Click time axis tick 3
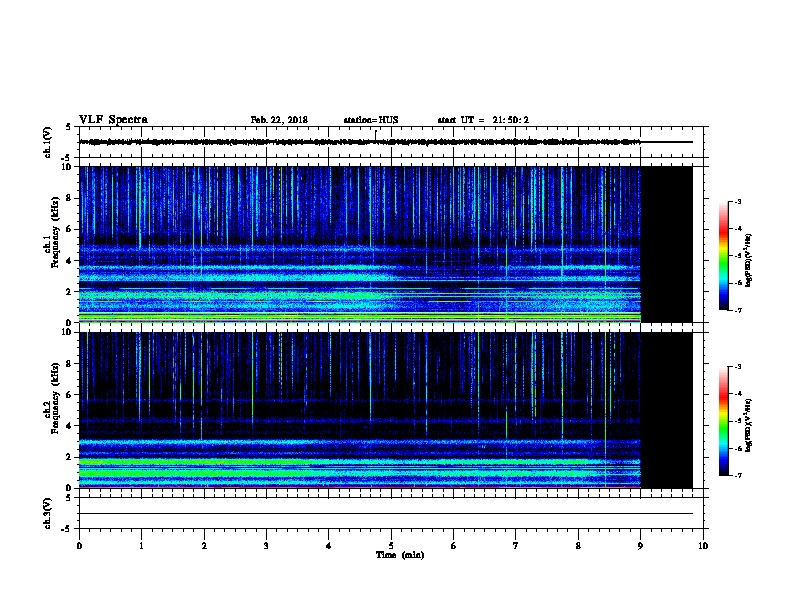Screen dimensions: 792x612 (266, 546)
